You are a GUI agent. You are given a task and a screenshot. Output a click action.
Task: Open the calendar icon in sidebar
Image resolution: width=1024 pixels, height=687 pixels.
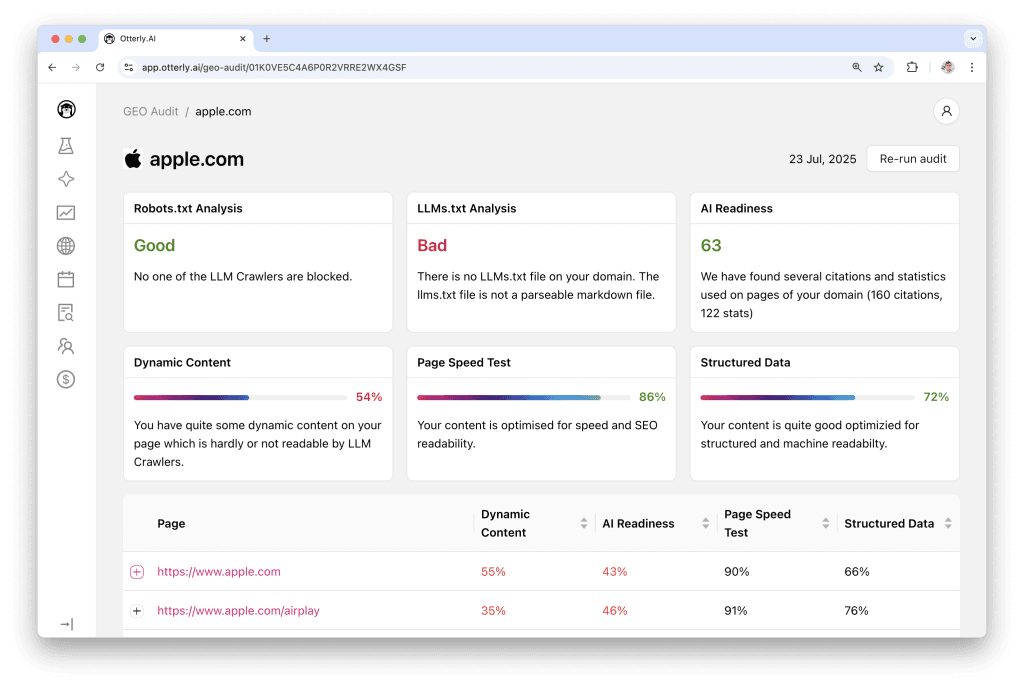[66, 279]
